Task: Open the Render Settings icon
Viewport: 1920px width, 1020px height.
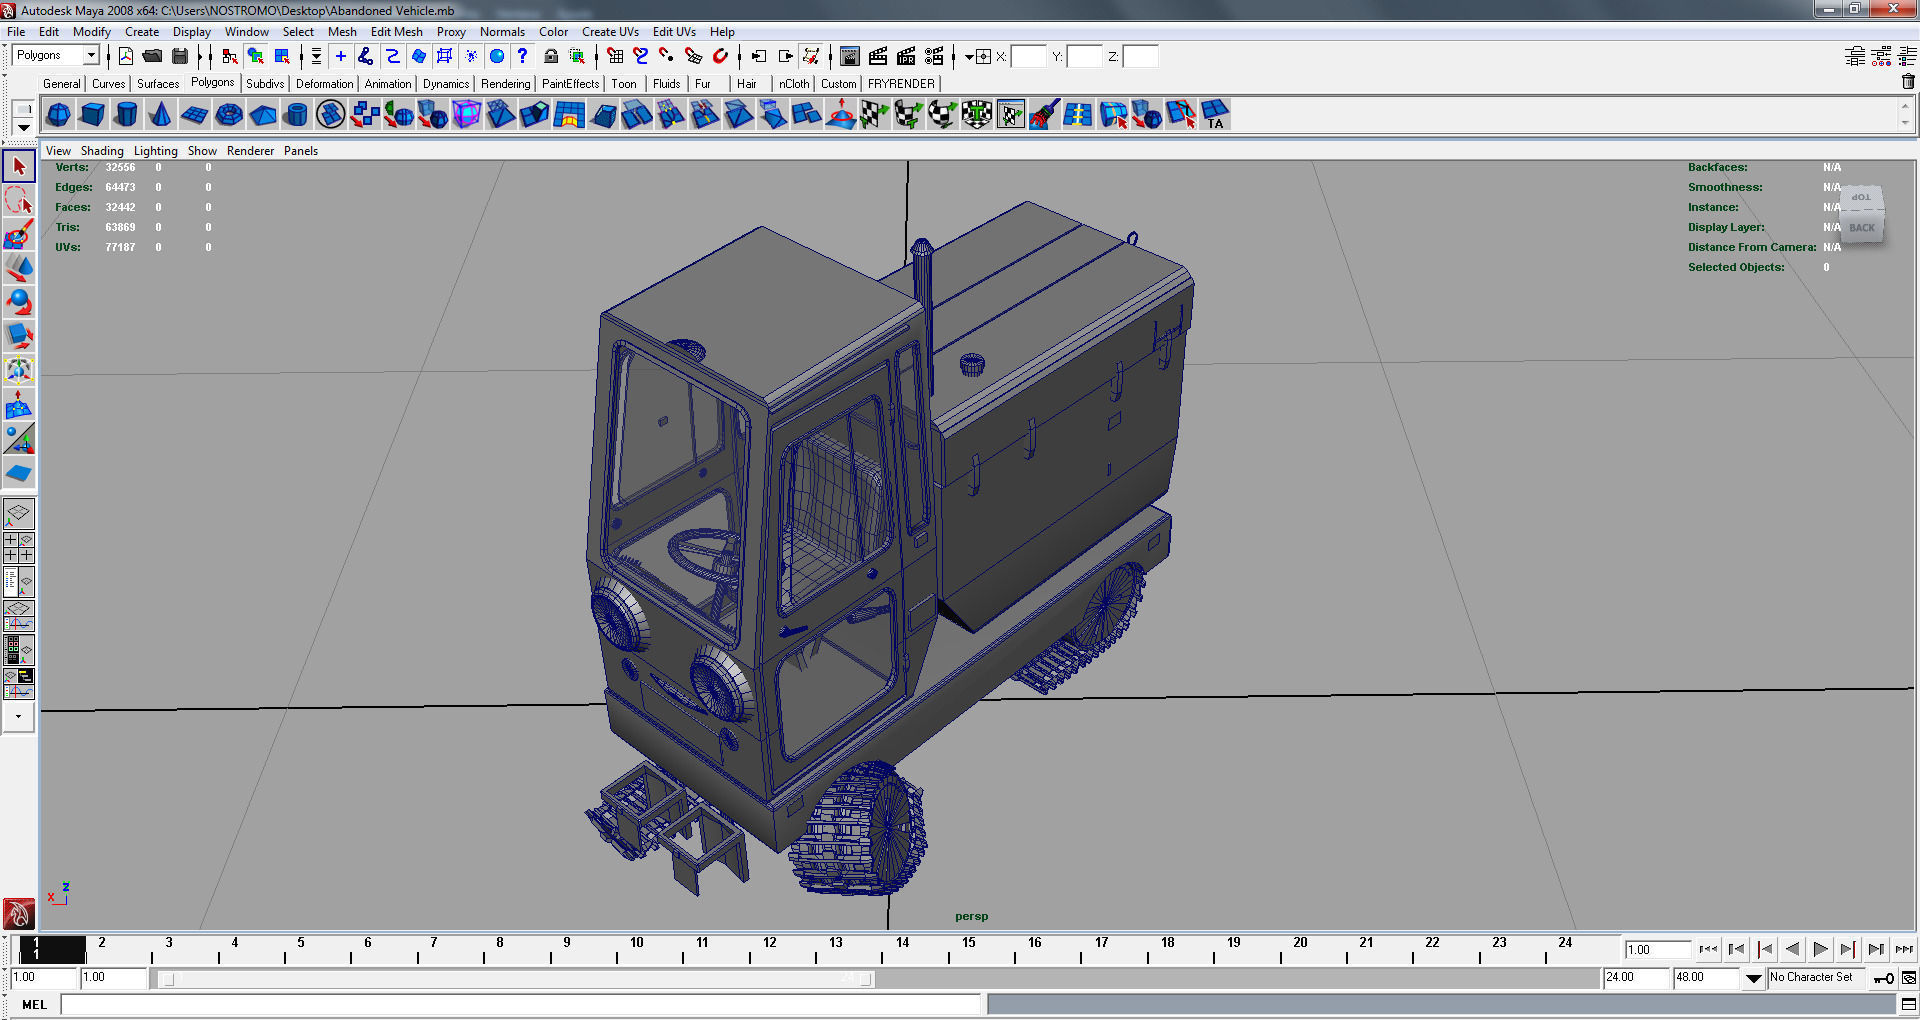Action: point(934,56)
